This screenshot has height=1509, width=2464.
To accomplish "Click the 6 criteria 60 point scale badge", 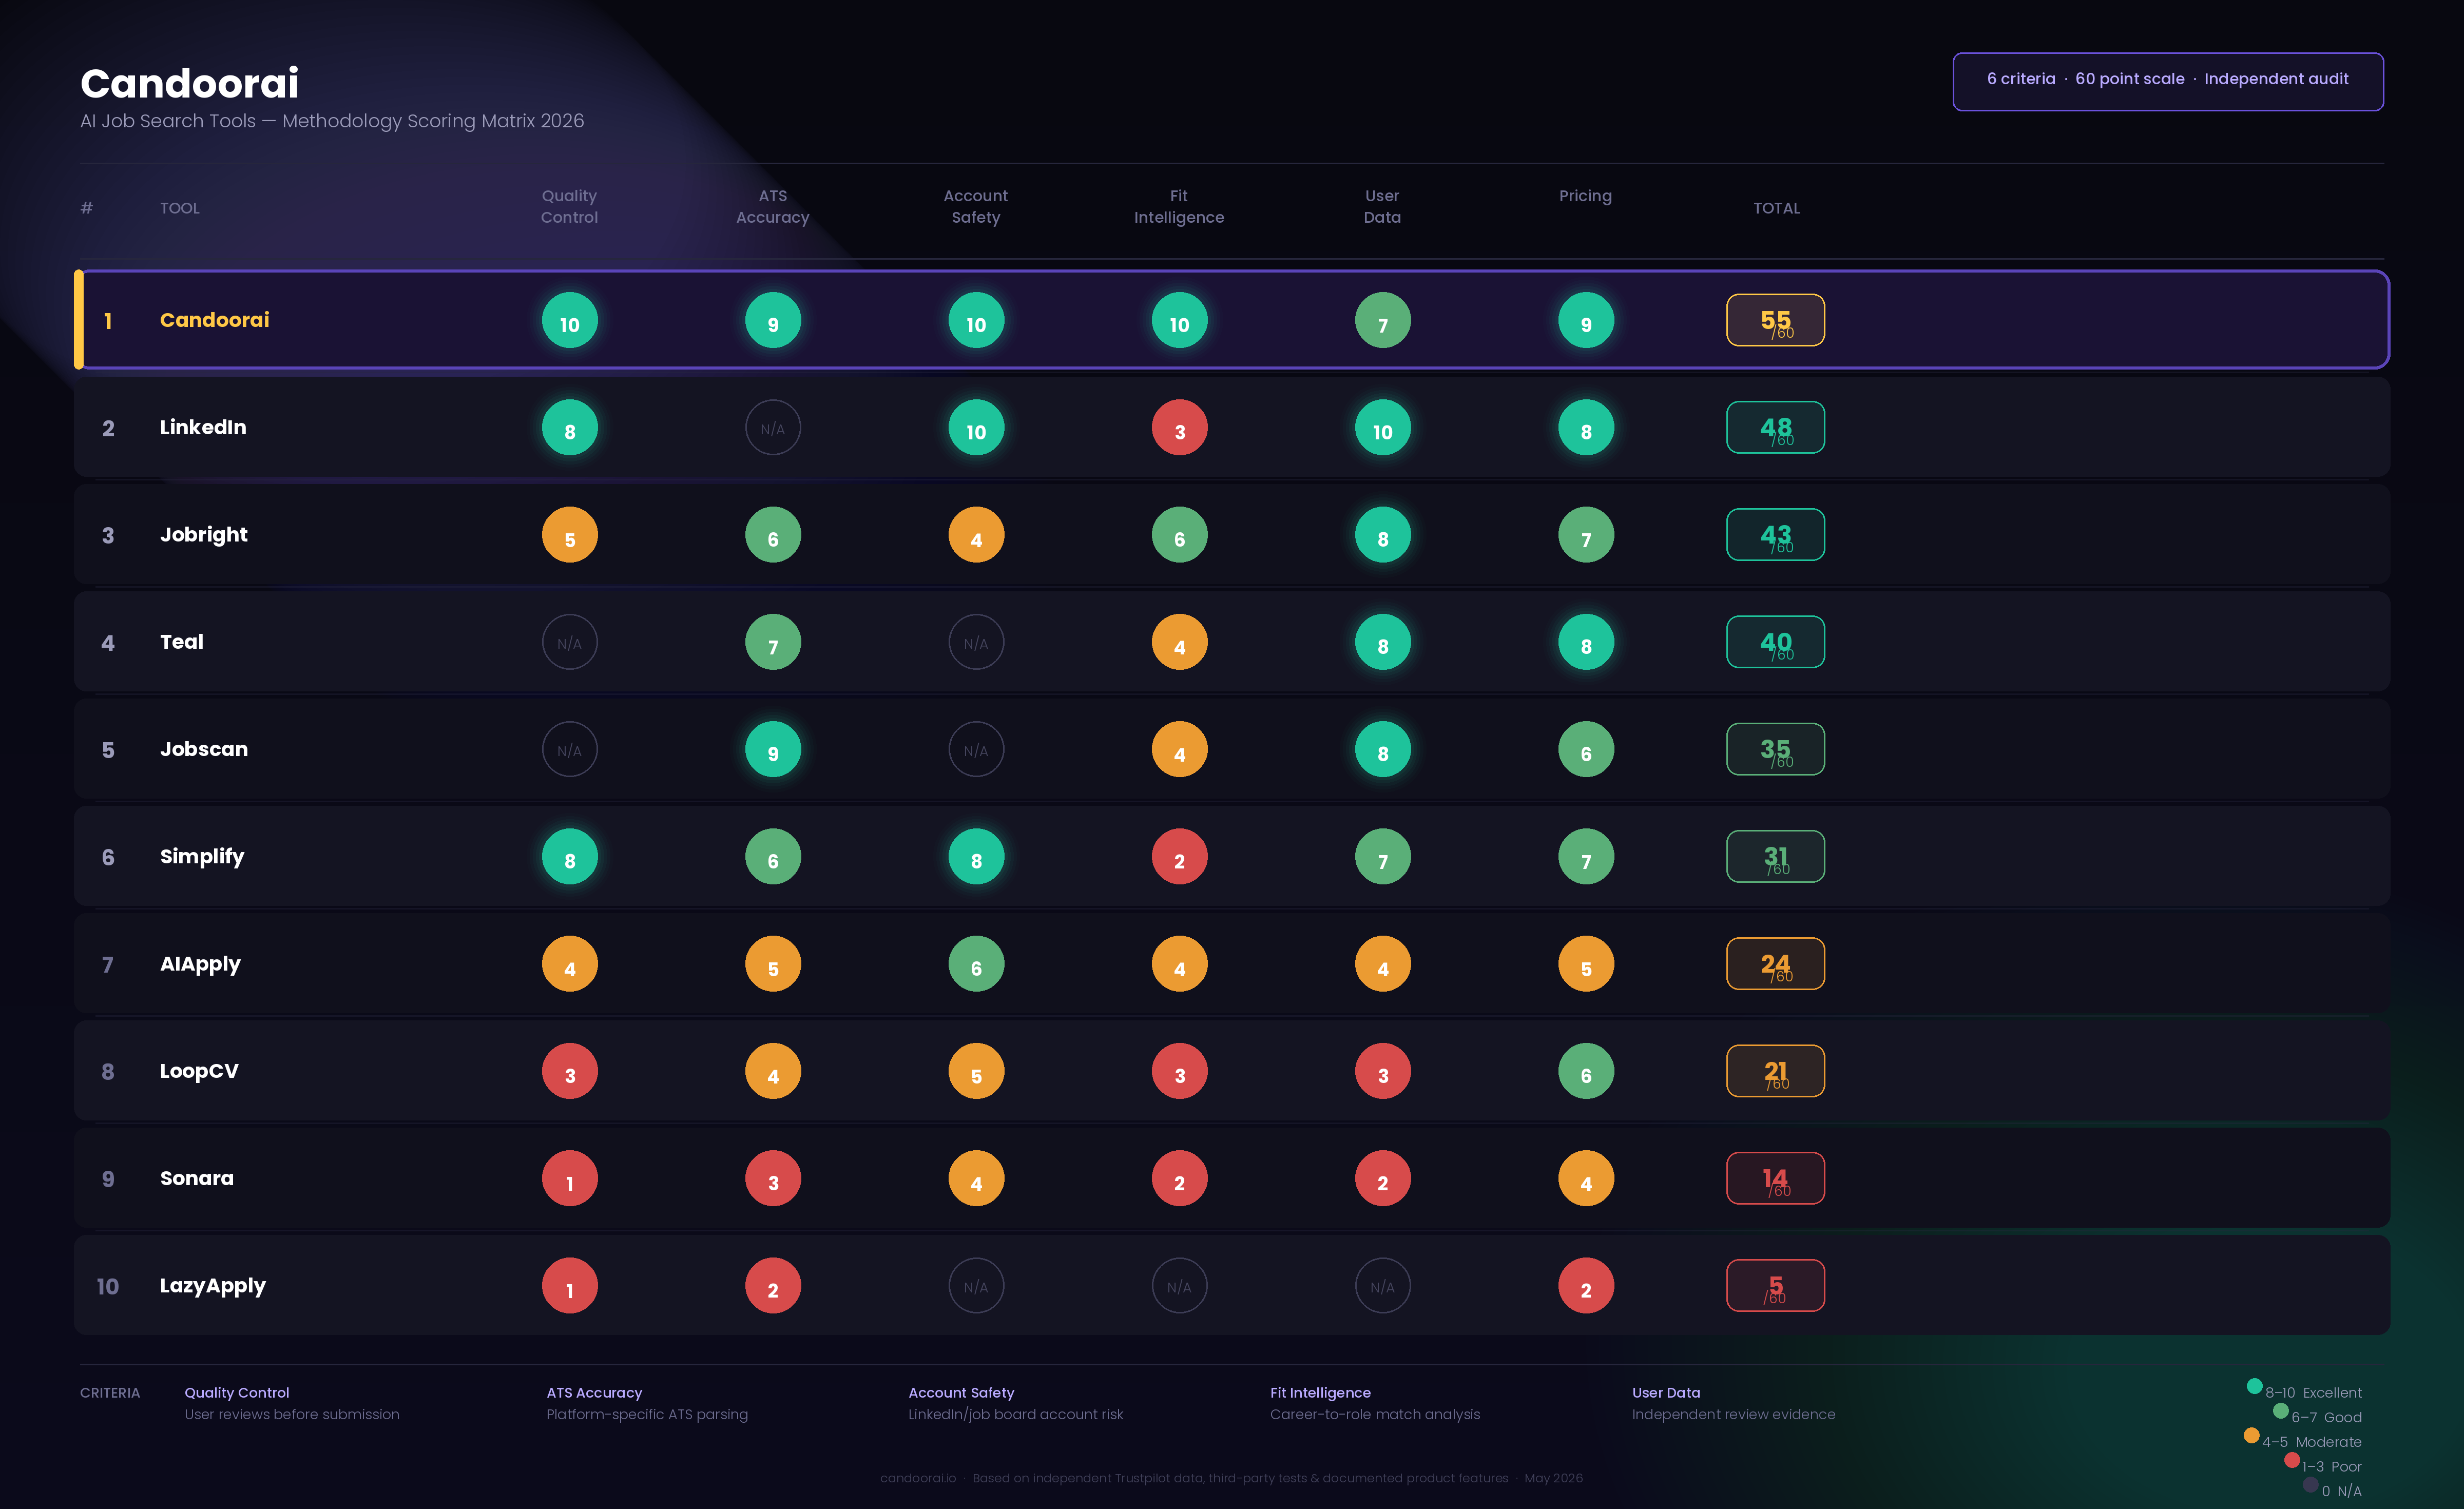I will point(2168,81).
